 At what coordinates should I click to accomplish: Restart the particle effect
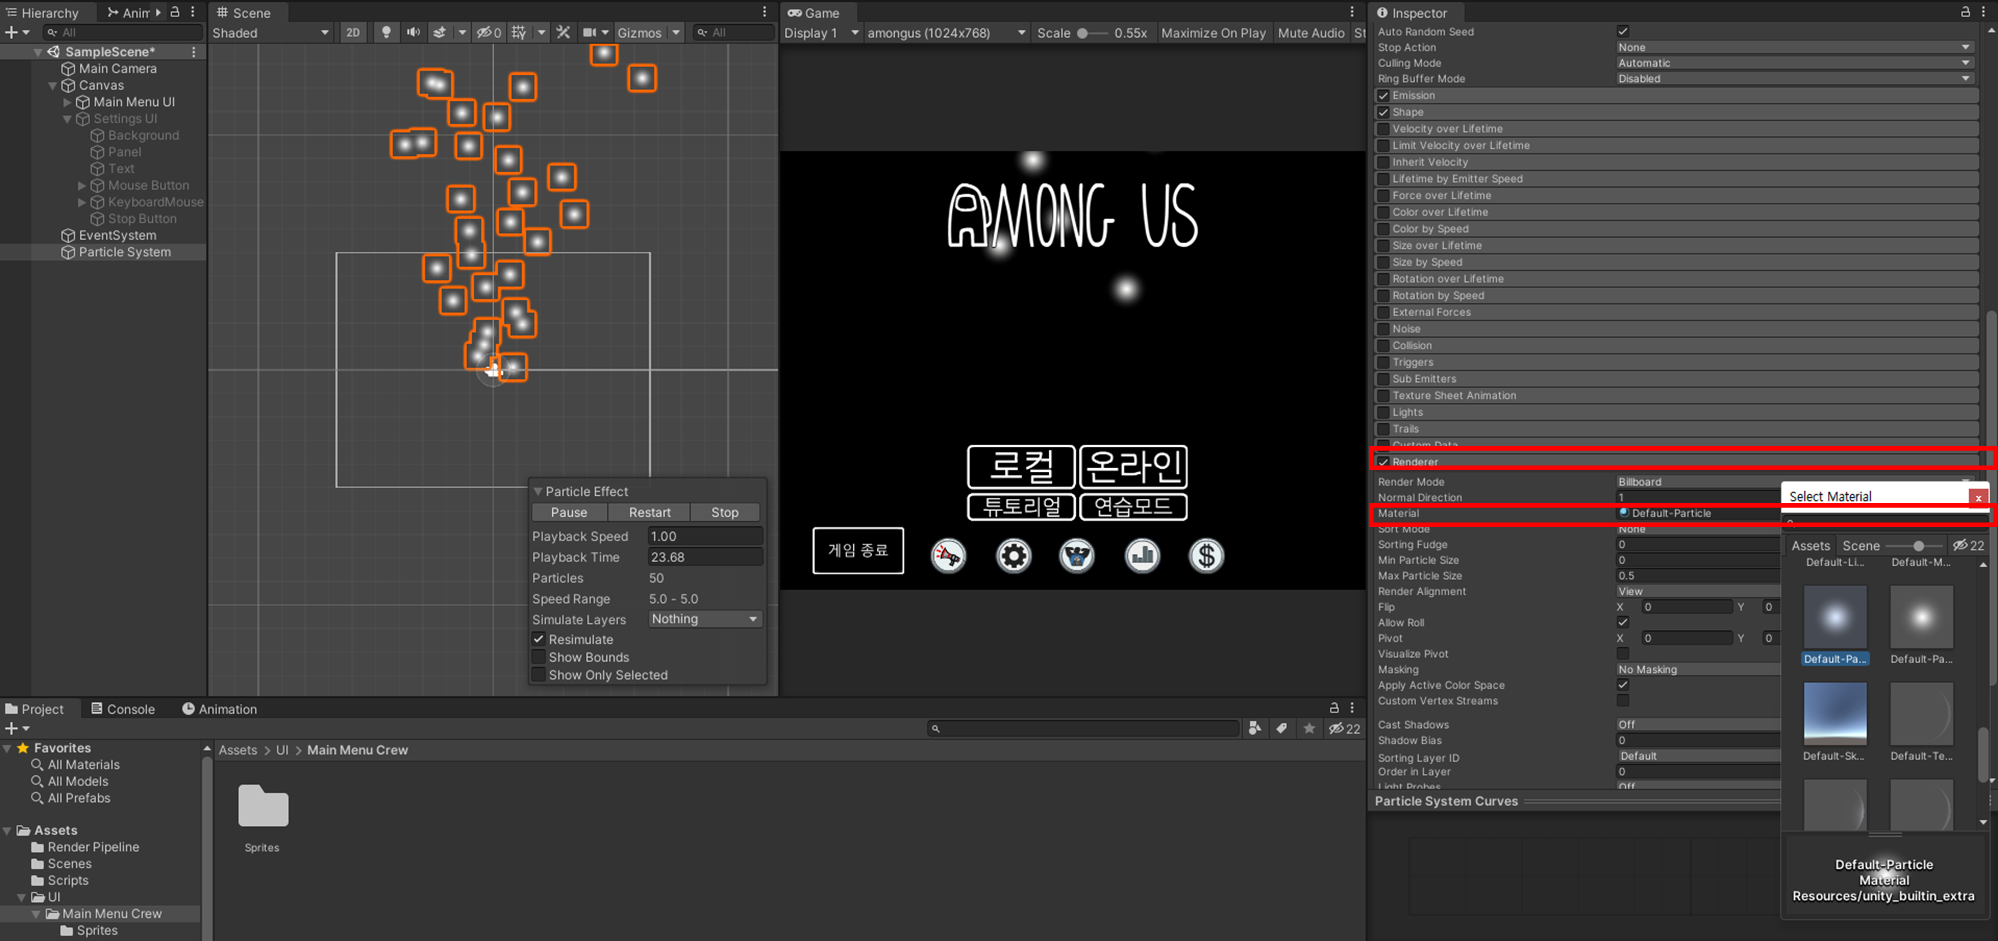pyautogui.click(x=650, y=512)
